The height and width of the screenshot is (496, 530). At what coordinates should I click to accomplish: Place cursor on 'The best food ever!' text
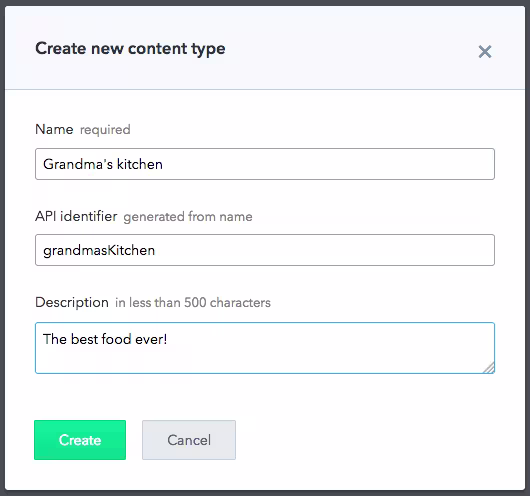105,339
